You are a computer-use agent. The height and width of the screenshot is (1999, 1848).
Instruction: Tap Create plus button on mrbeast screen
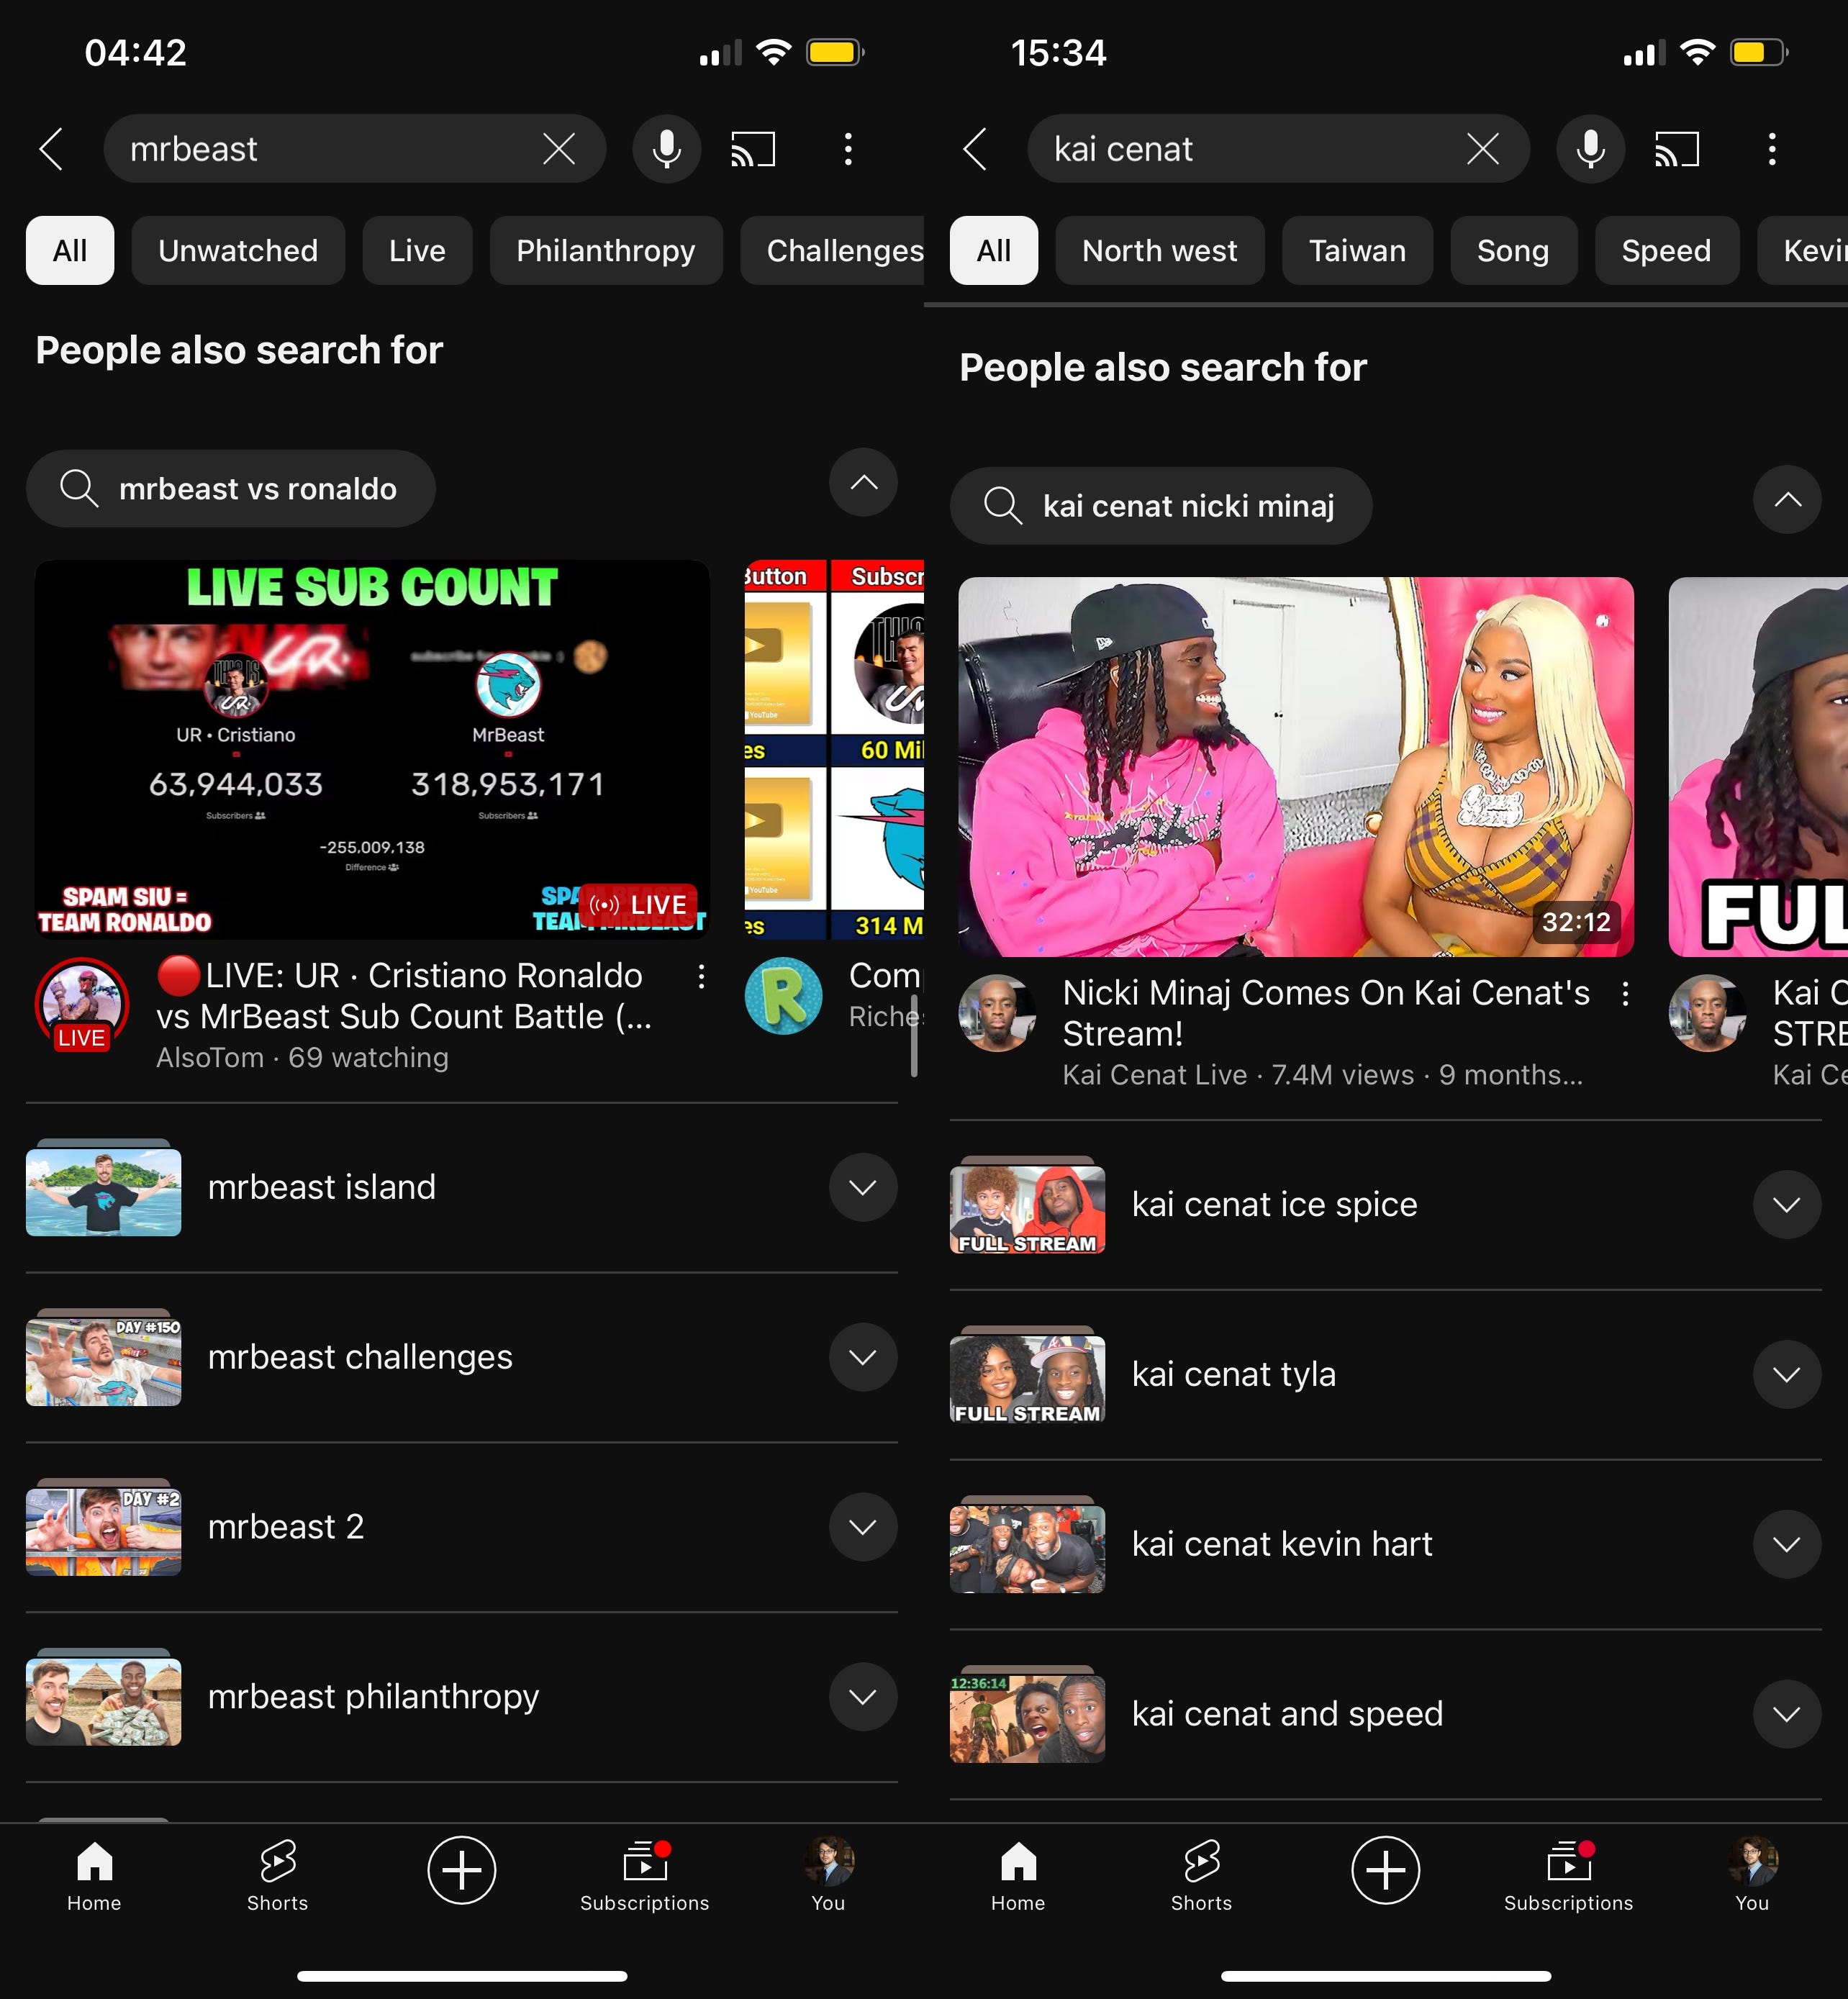click(x=462, y=1870)
